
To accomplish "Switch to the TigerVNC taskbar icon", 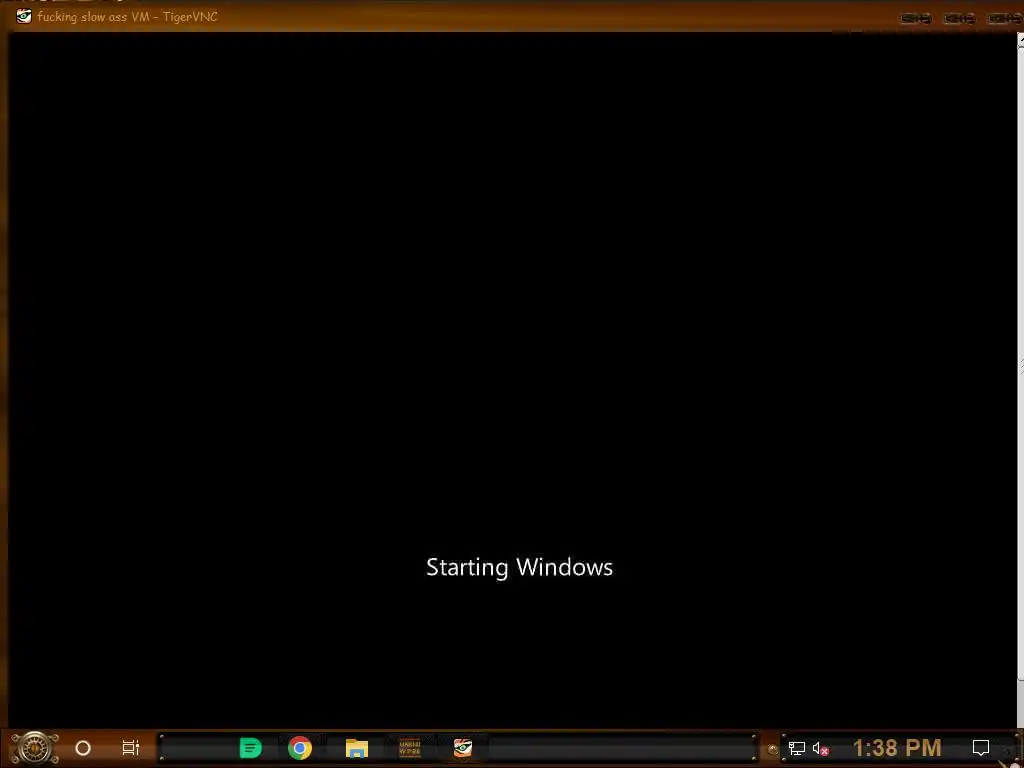I will click(x=463, y=748).
